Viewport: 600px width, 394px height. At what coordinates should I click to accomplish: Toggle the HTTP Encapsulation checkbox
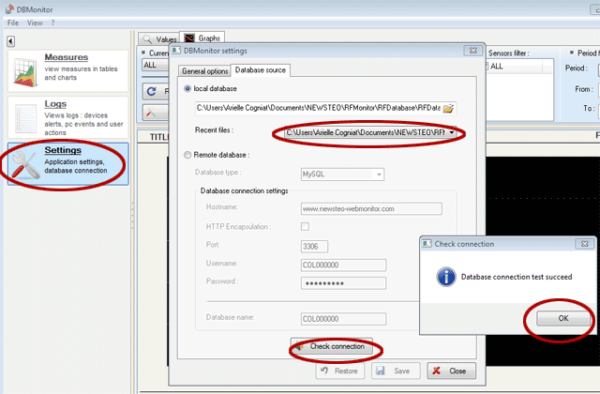pos(305,226)
